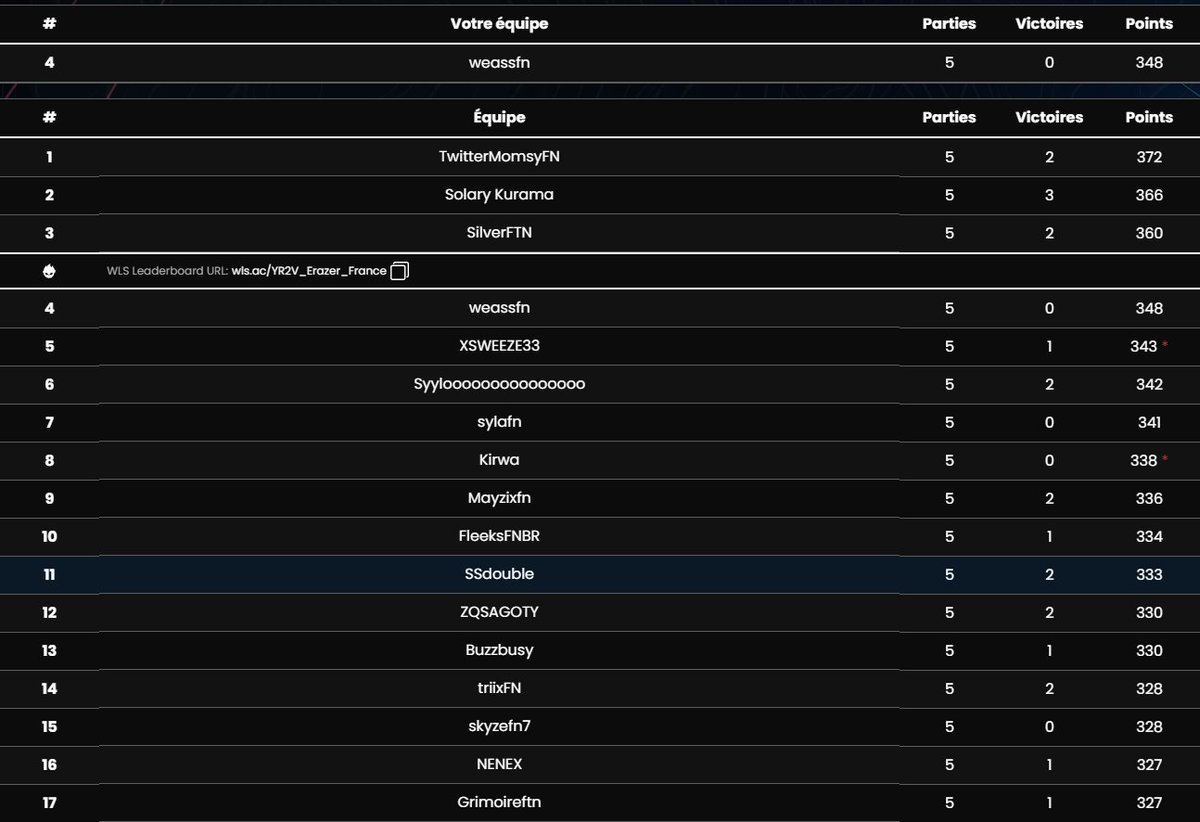Select team FleeksFNBR
Image resolution: width=1200 pixels, height=822 pixels.
(x=499, y=536)
